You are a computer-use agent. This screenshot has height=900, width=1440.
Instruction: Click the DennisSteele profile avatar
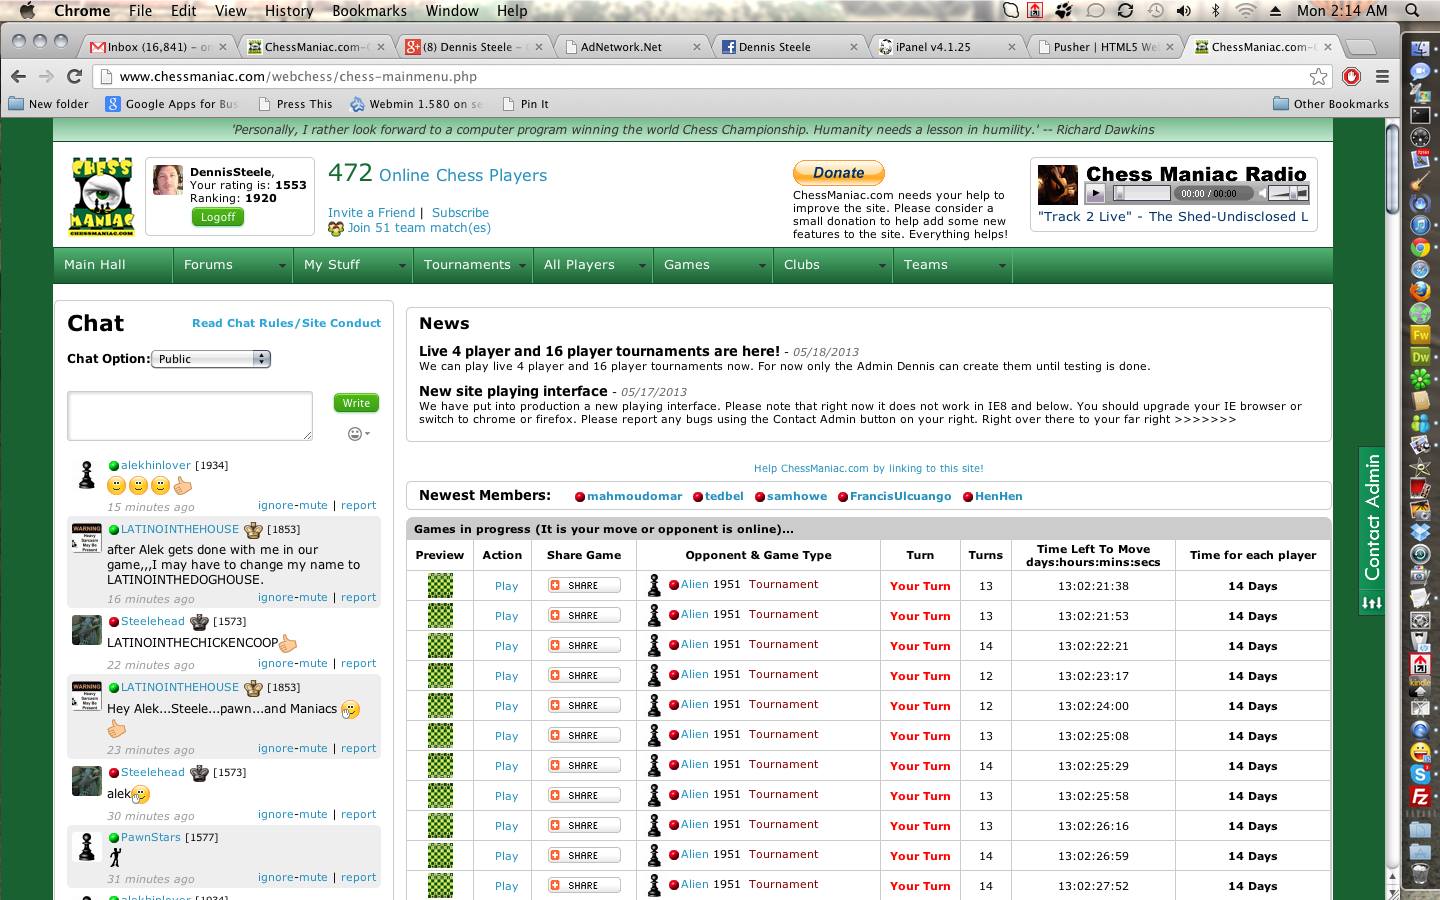click(167, 180)
